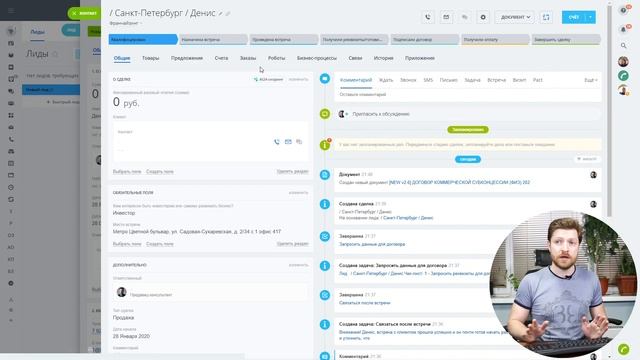640x360 pixels.
Task: Select the Звонок timeline tab
Action: [x=408, y=80]
